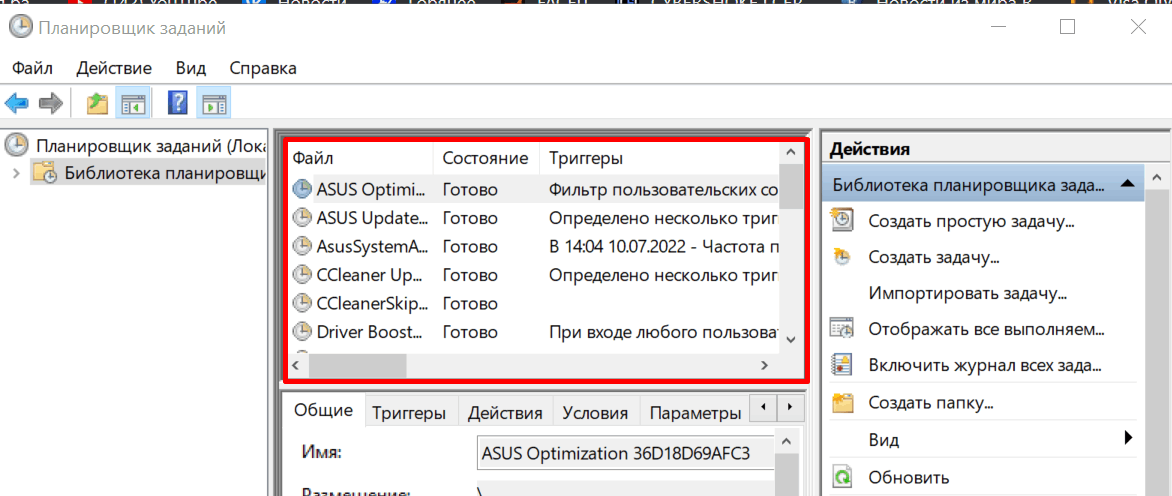Open help via the question mark icon
Screen dimensions: 1172x496
coord(178,103)
